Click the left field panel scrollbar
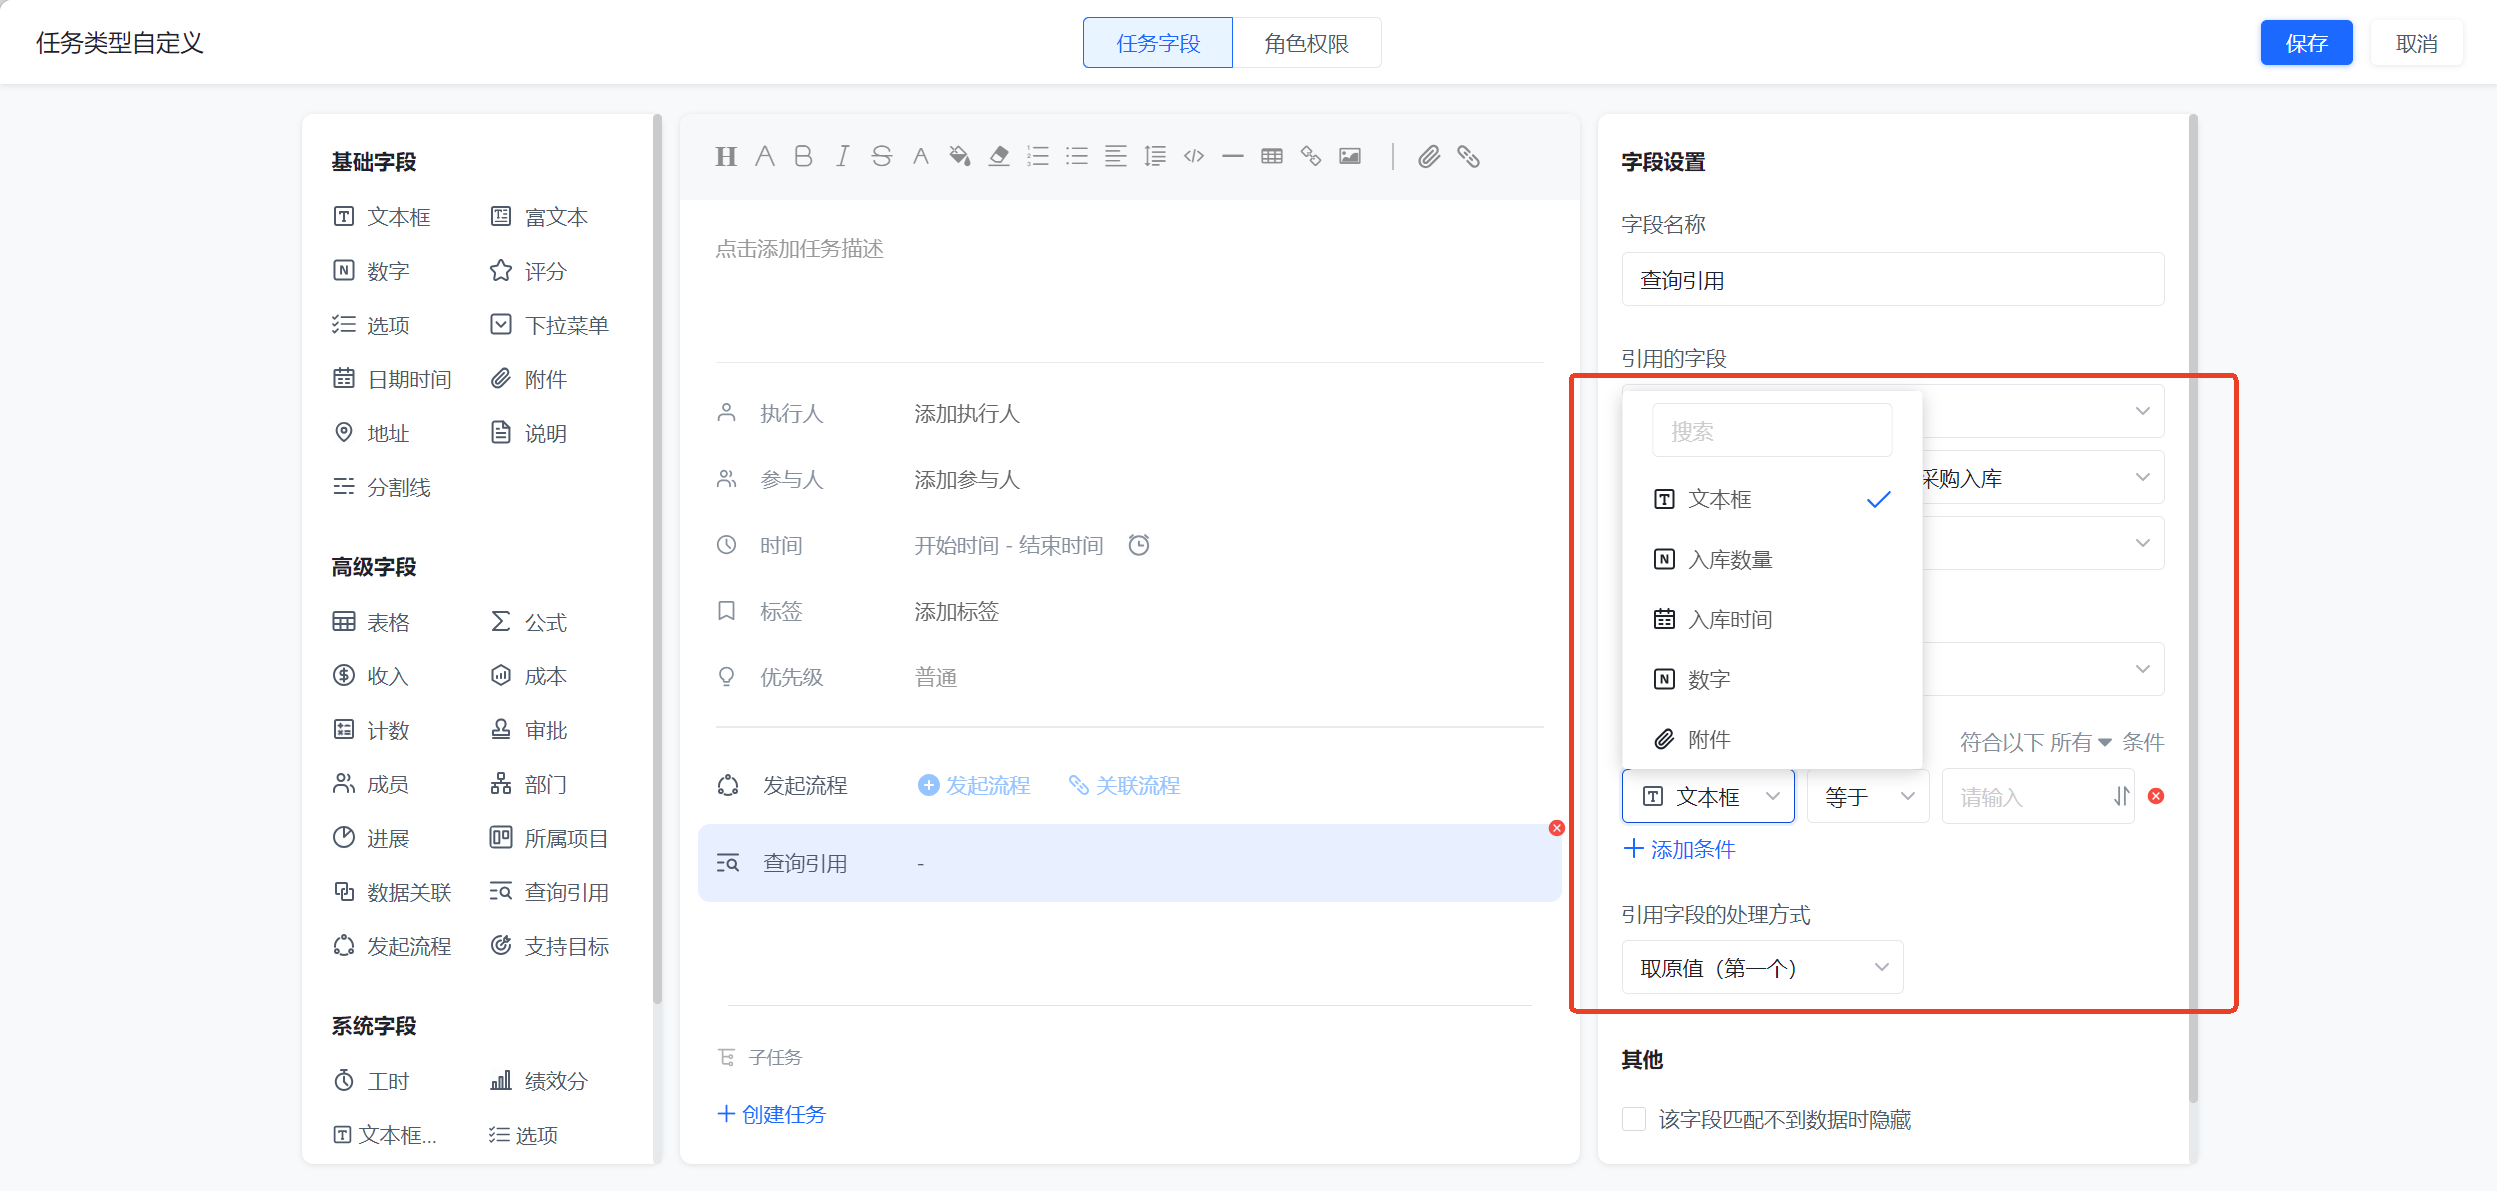Screen dimensions: 2497x1191 pos(657,560)
